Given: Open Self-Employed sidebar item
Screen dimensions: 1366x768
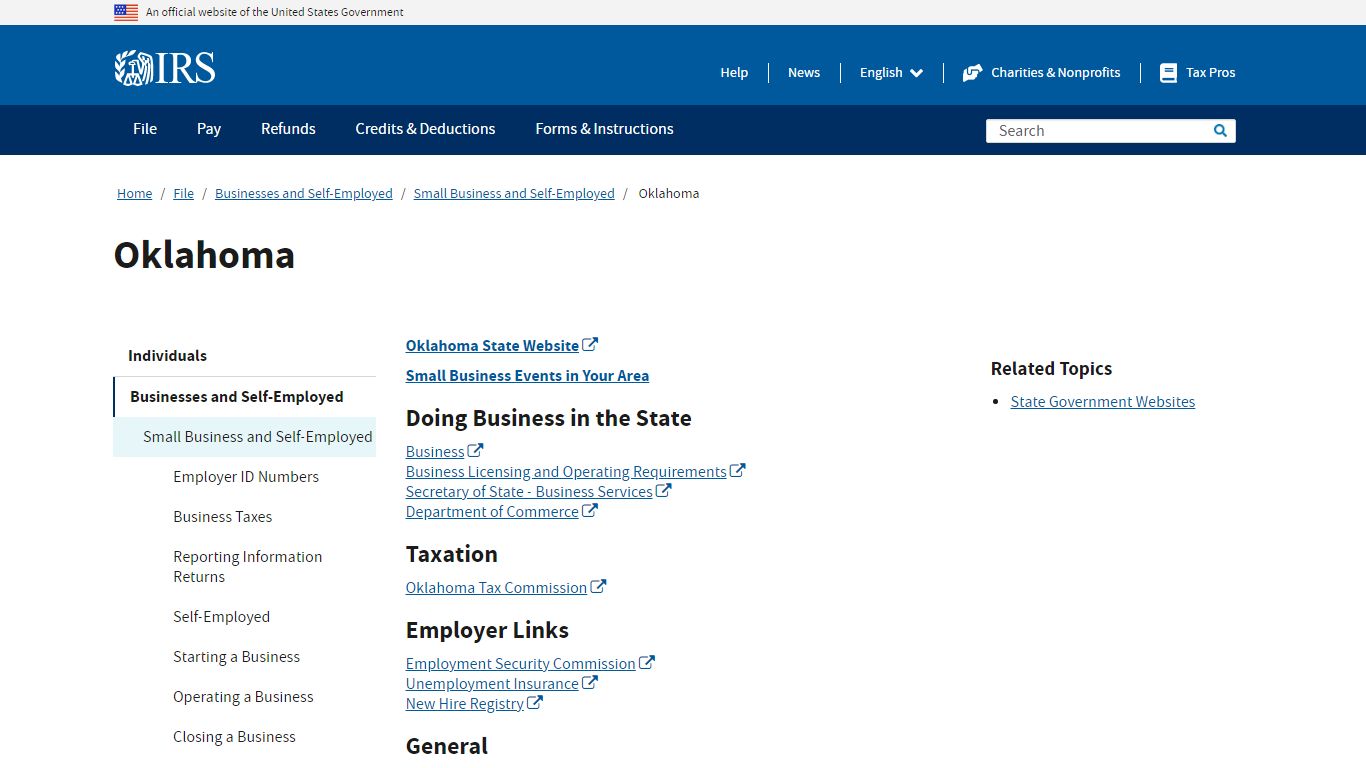Looking at the screenshot, I should tap(221, 617).
